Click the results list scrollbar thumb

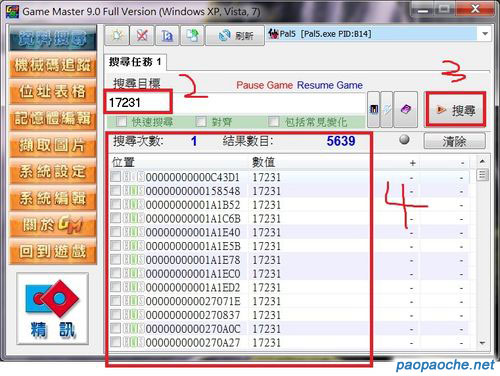pos(482,174)
